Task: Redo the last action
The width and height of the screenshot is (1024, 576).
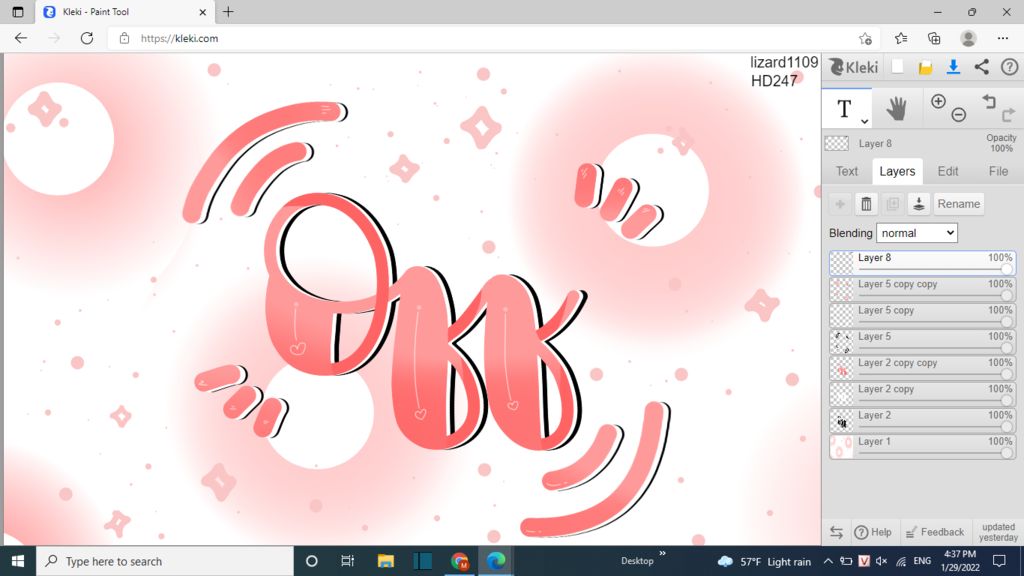Action: (1008, 115)
